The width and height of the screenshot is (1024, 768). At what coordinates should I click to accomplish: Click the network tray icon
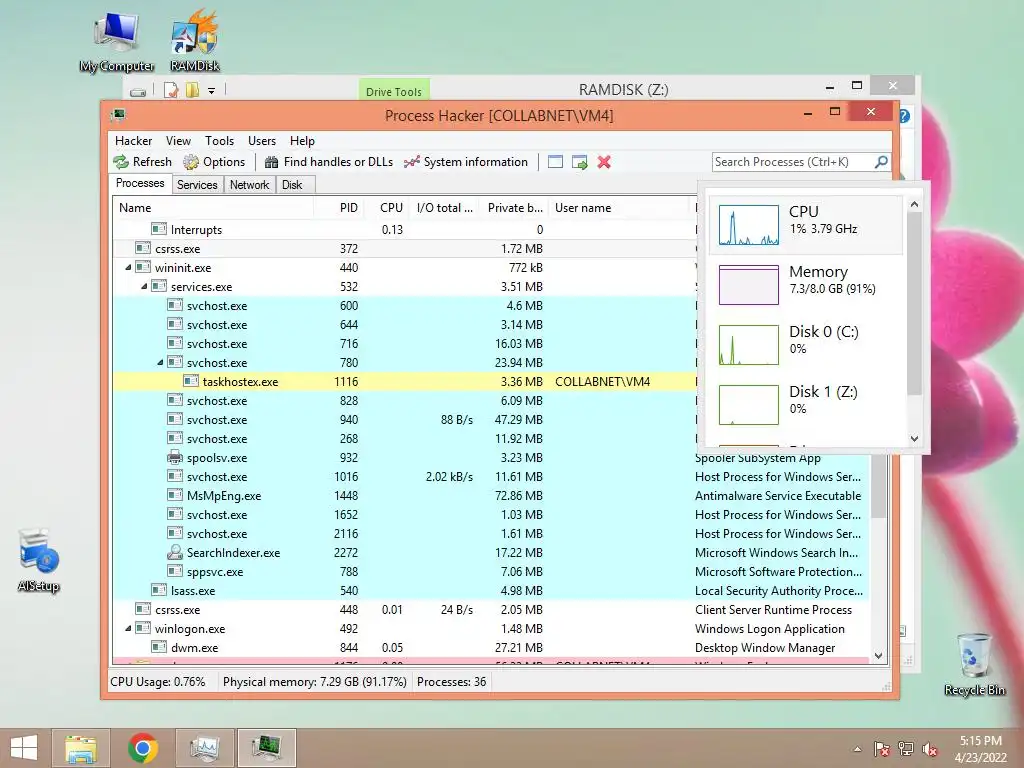click(906, 749)
